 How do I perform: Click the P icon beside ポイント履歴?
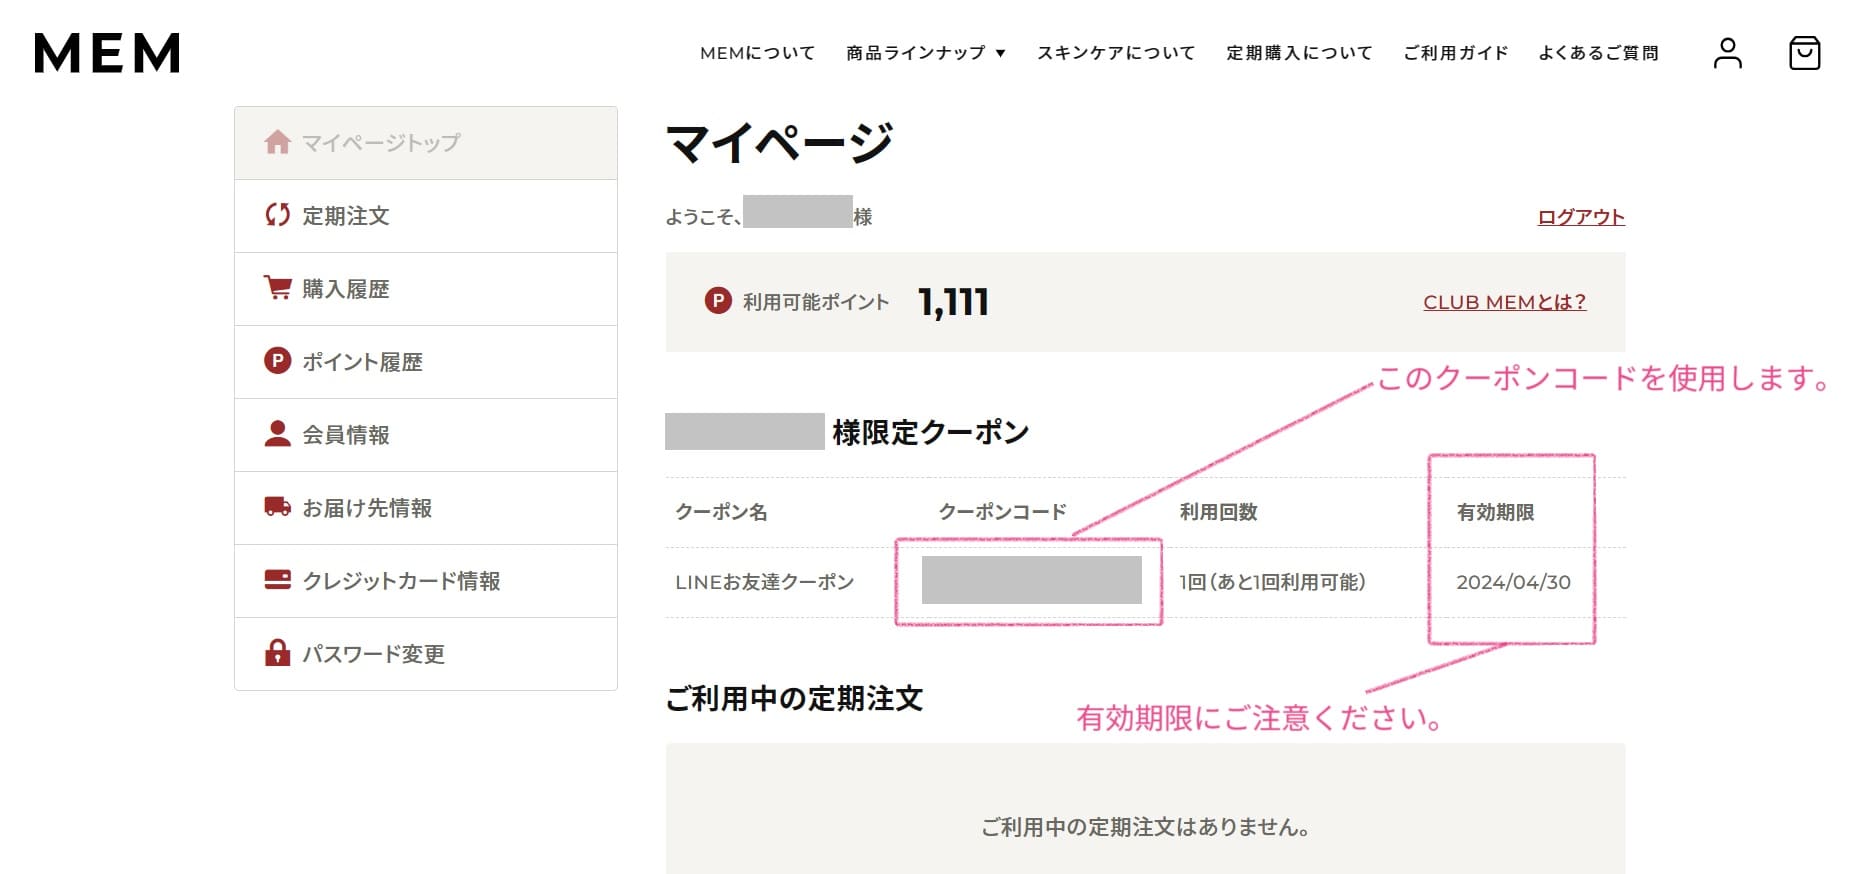click(277, 361)
